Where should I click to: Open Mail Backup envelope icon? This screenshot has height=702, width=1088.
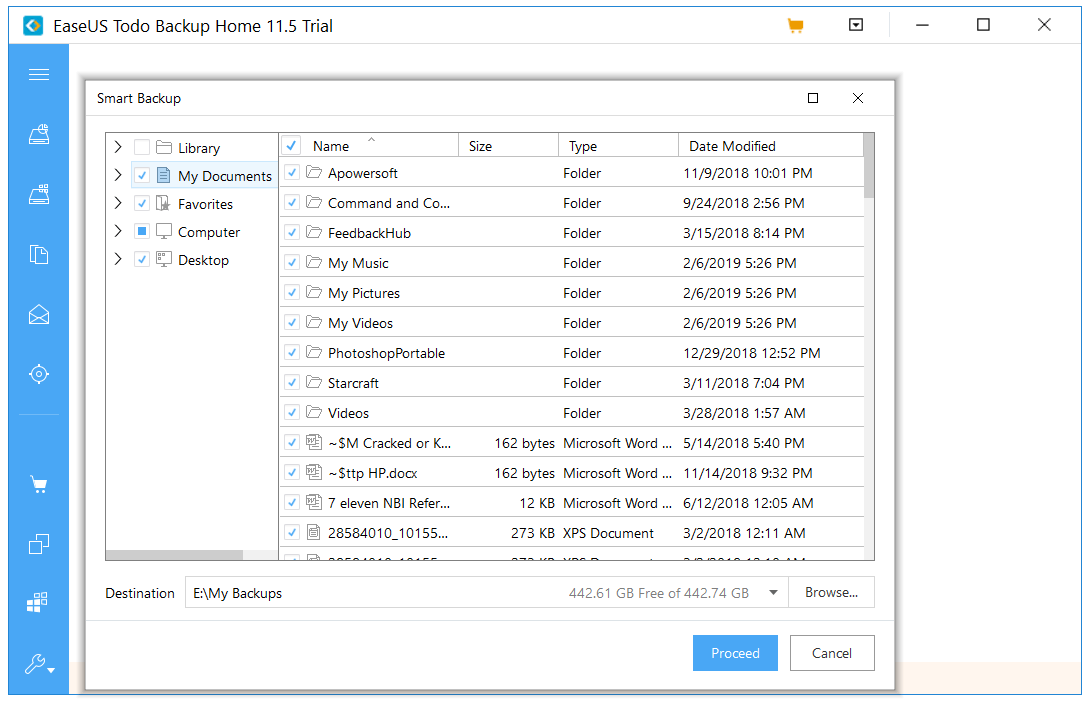point(39,315)
